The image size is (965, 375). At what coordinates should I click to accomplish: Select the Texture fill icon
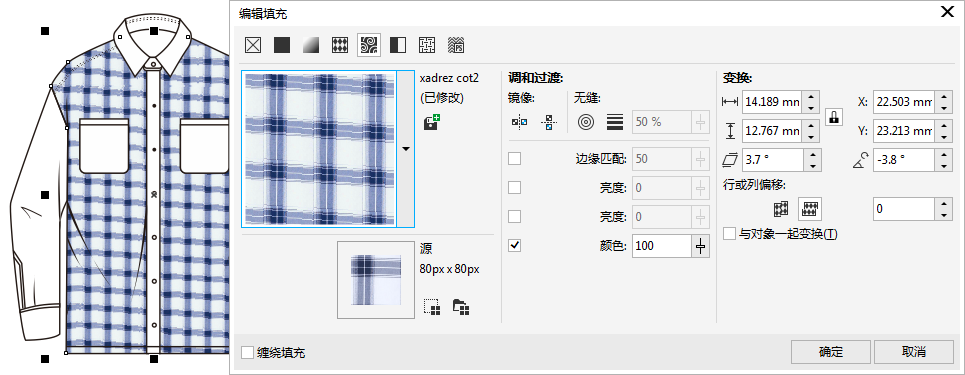coord(427,45)
